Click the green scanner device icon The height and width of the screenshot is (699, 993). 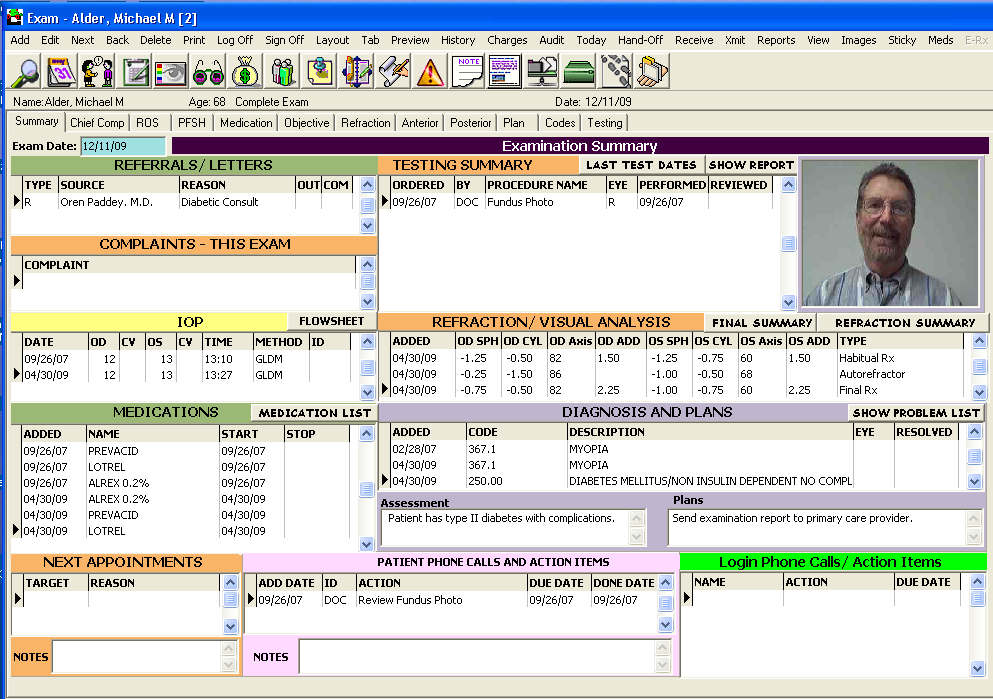(x=578, y=72)
